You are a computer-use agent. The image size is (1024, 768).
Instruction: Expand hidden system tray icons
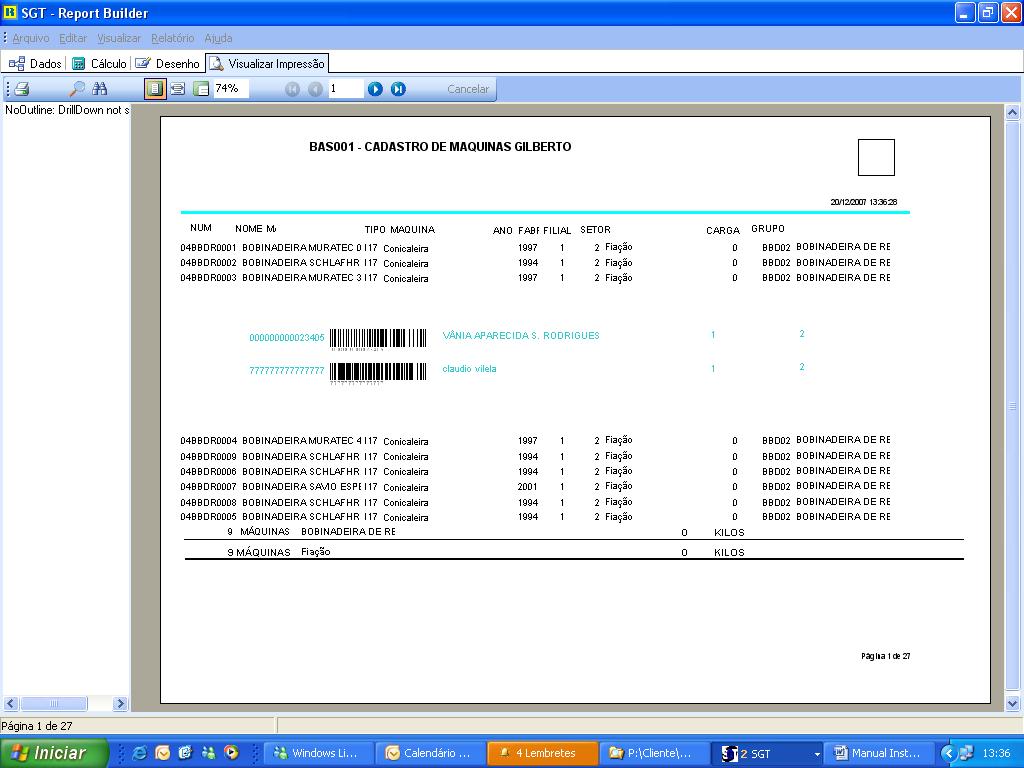[x=949, y=753]
